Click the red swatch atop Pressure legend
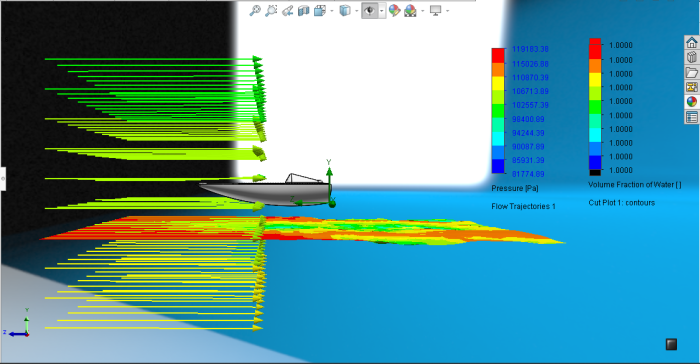The width and height of the screenshot is (700, 364). tap(498, 55)
